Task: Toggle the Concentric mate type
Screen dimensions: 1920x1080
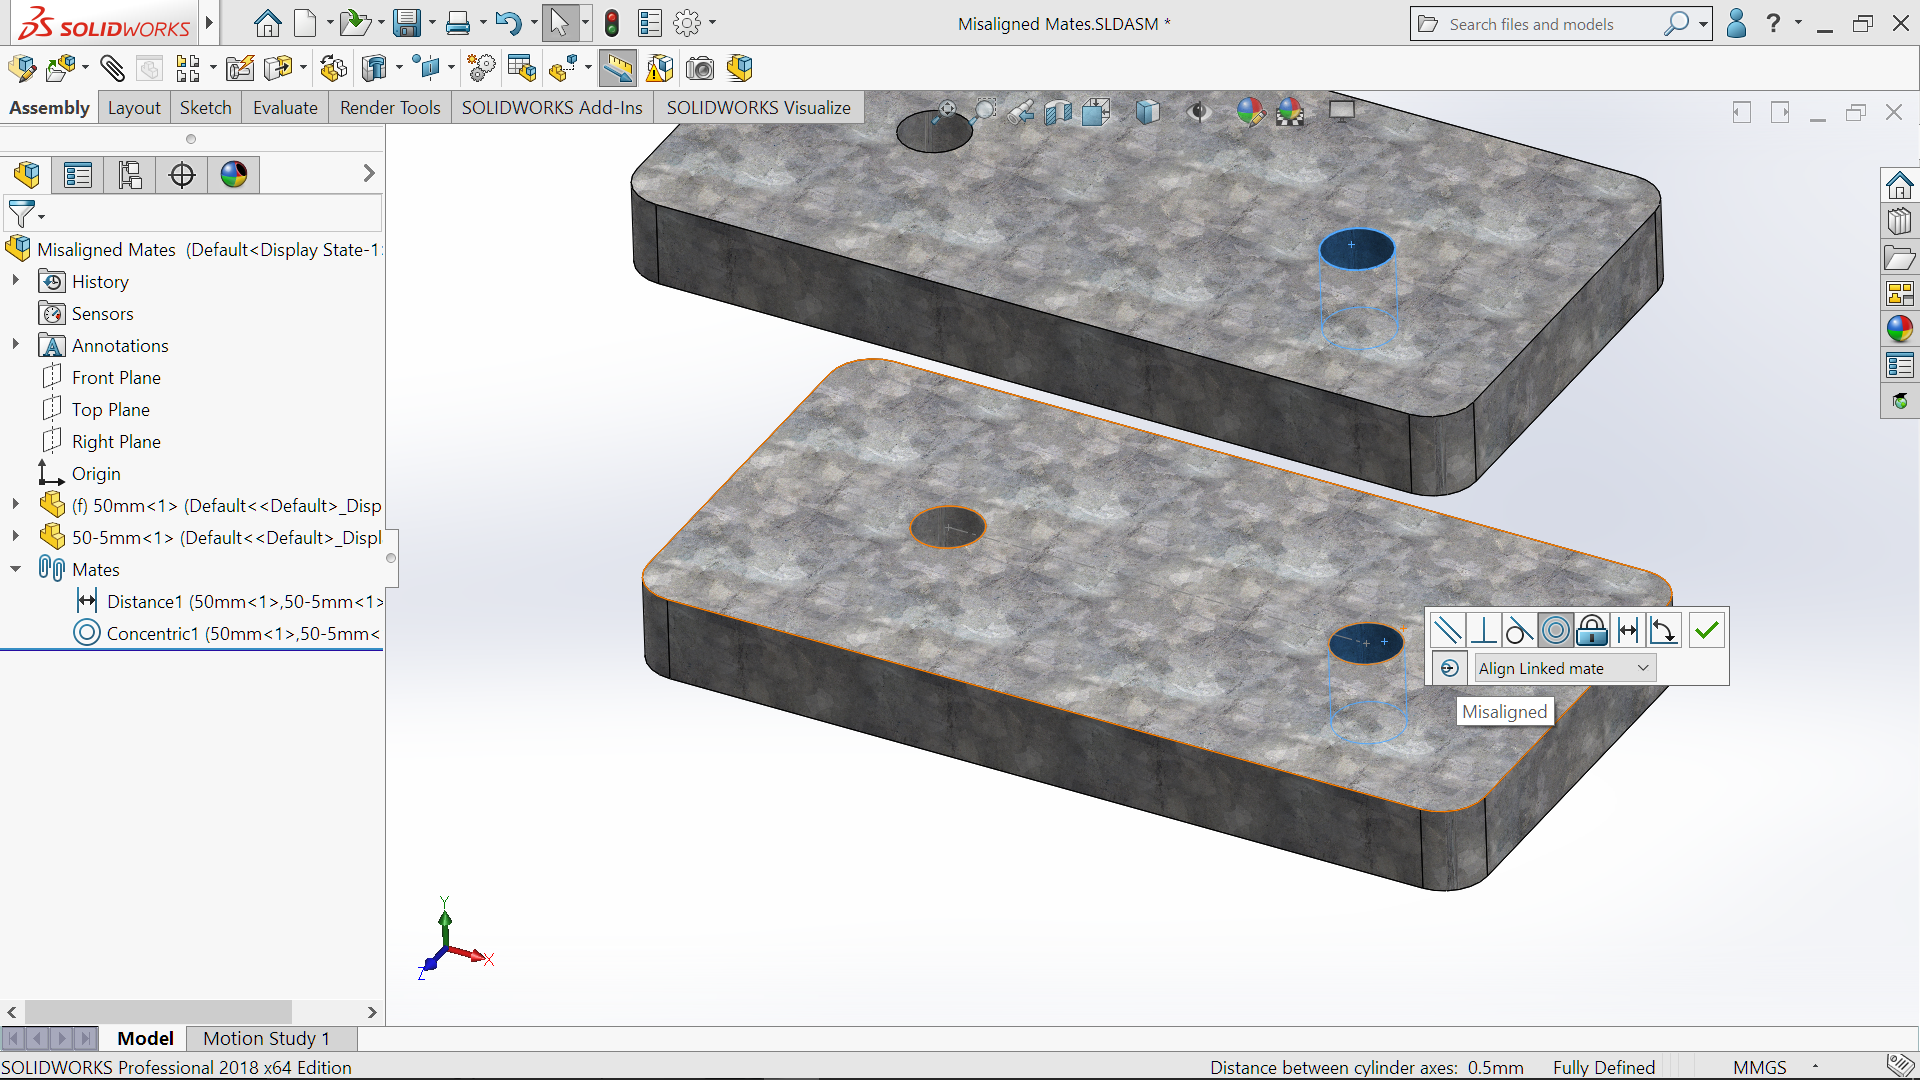Action: 1556,630
